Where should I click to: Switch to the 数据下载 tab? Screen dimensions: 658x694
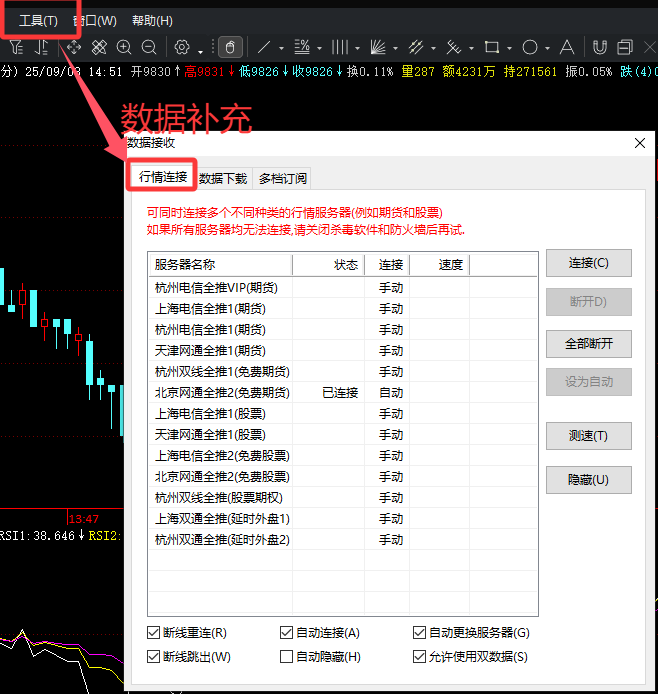click(x=222, y=179)
